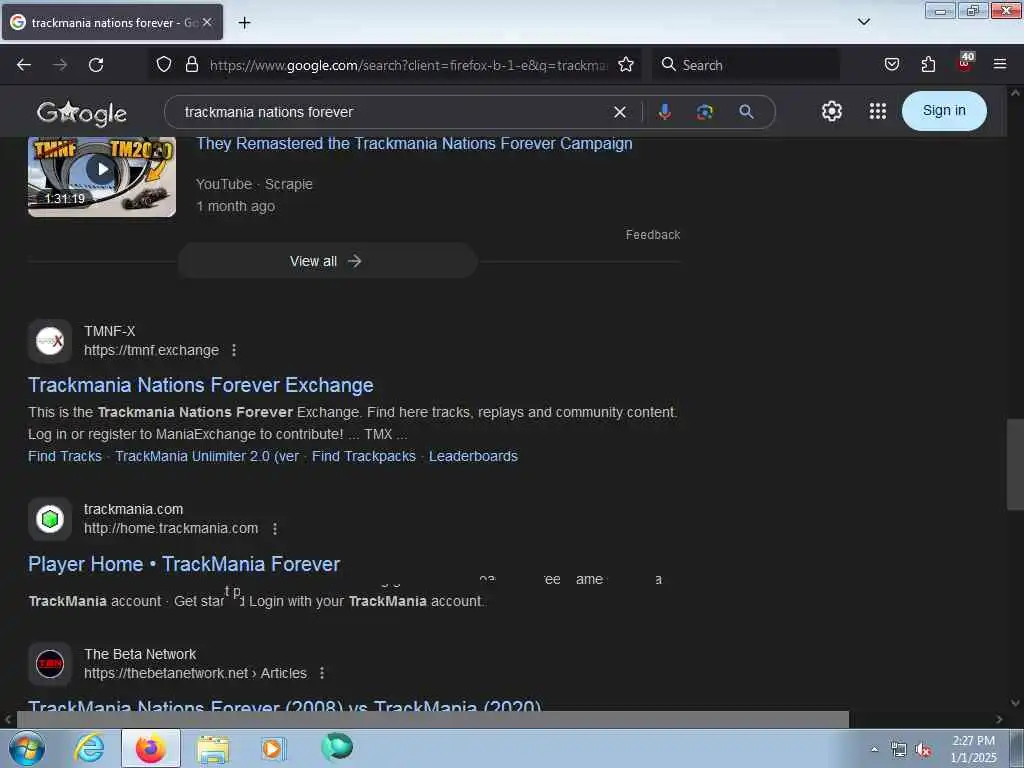Viewport: 1024px width, 768px height.
Task: Click the address bar URL
Action: click(x=408, y=65)
